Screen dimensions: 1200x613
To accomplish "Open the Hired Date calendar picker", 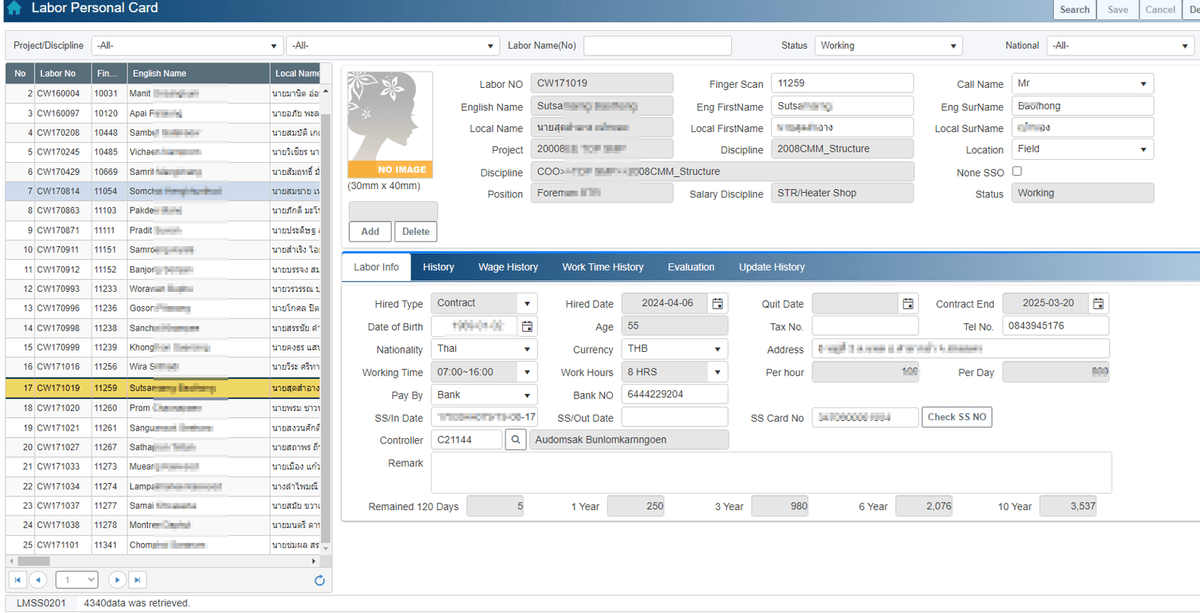I will 717,304.
